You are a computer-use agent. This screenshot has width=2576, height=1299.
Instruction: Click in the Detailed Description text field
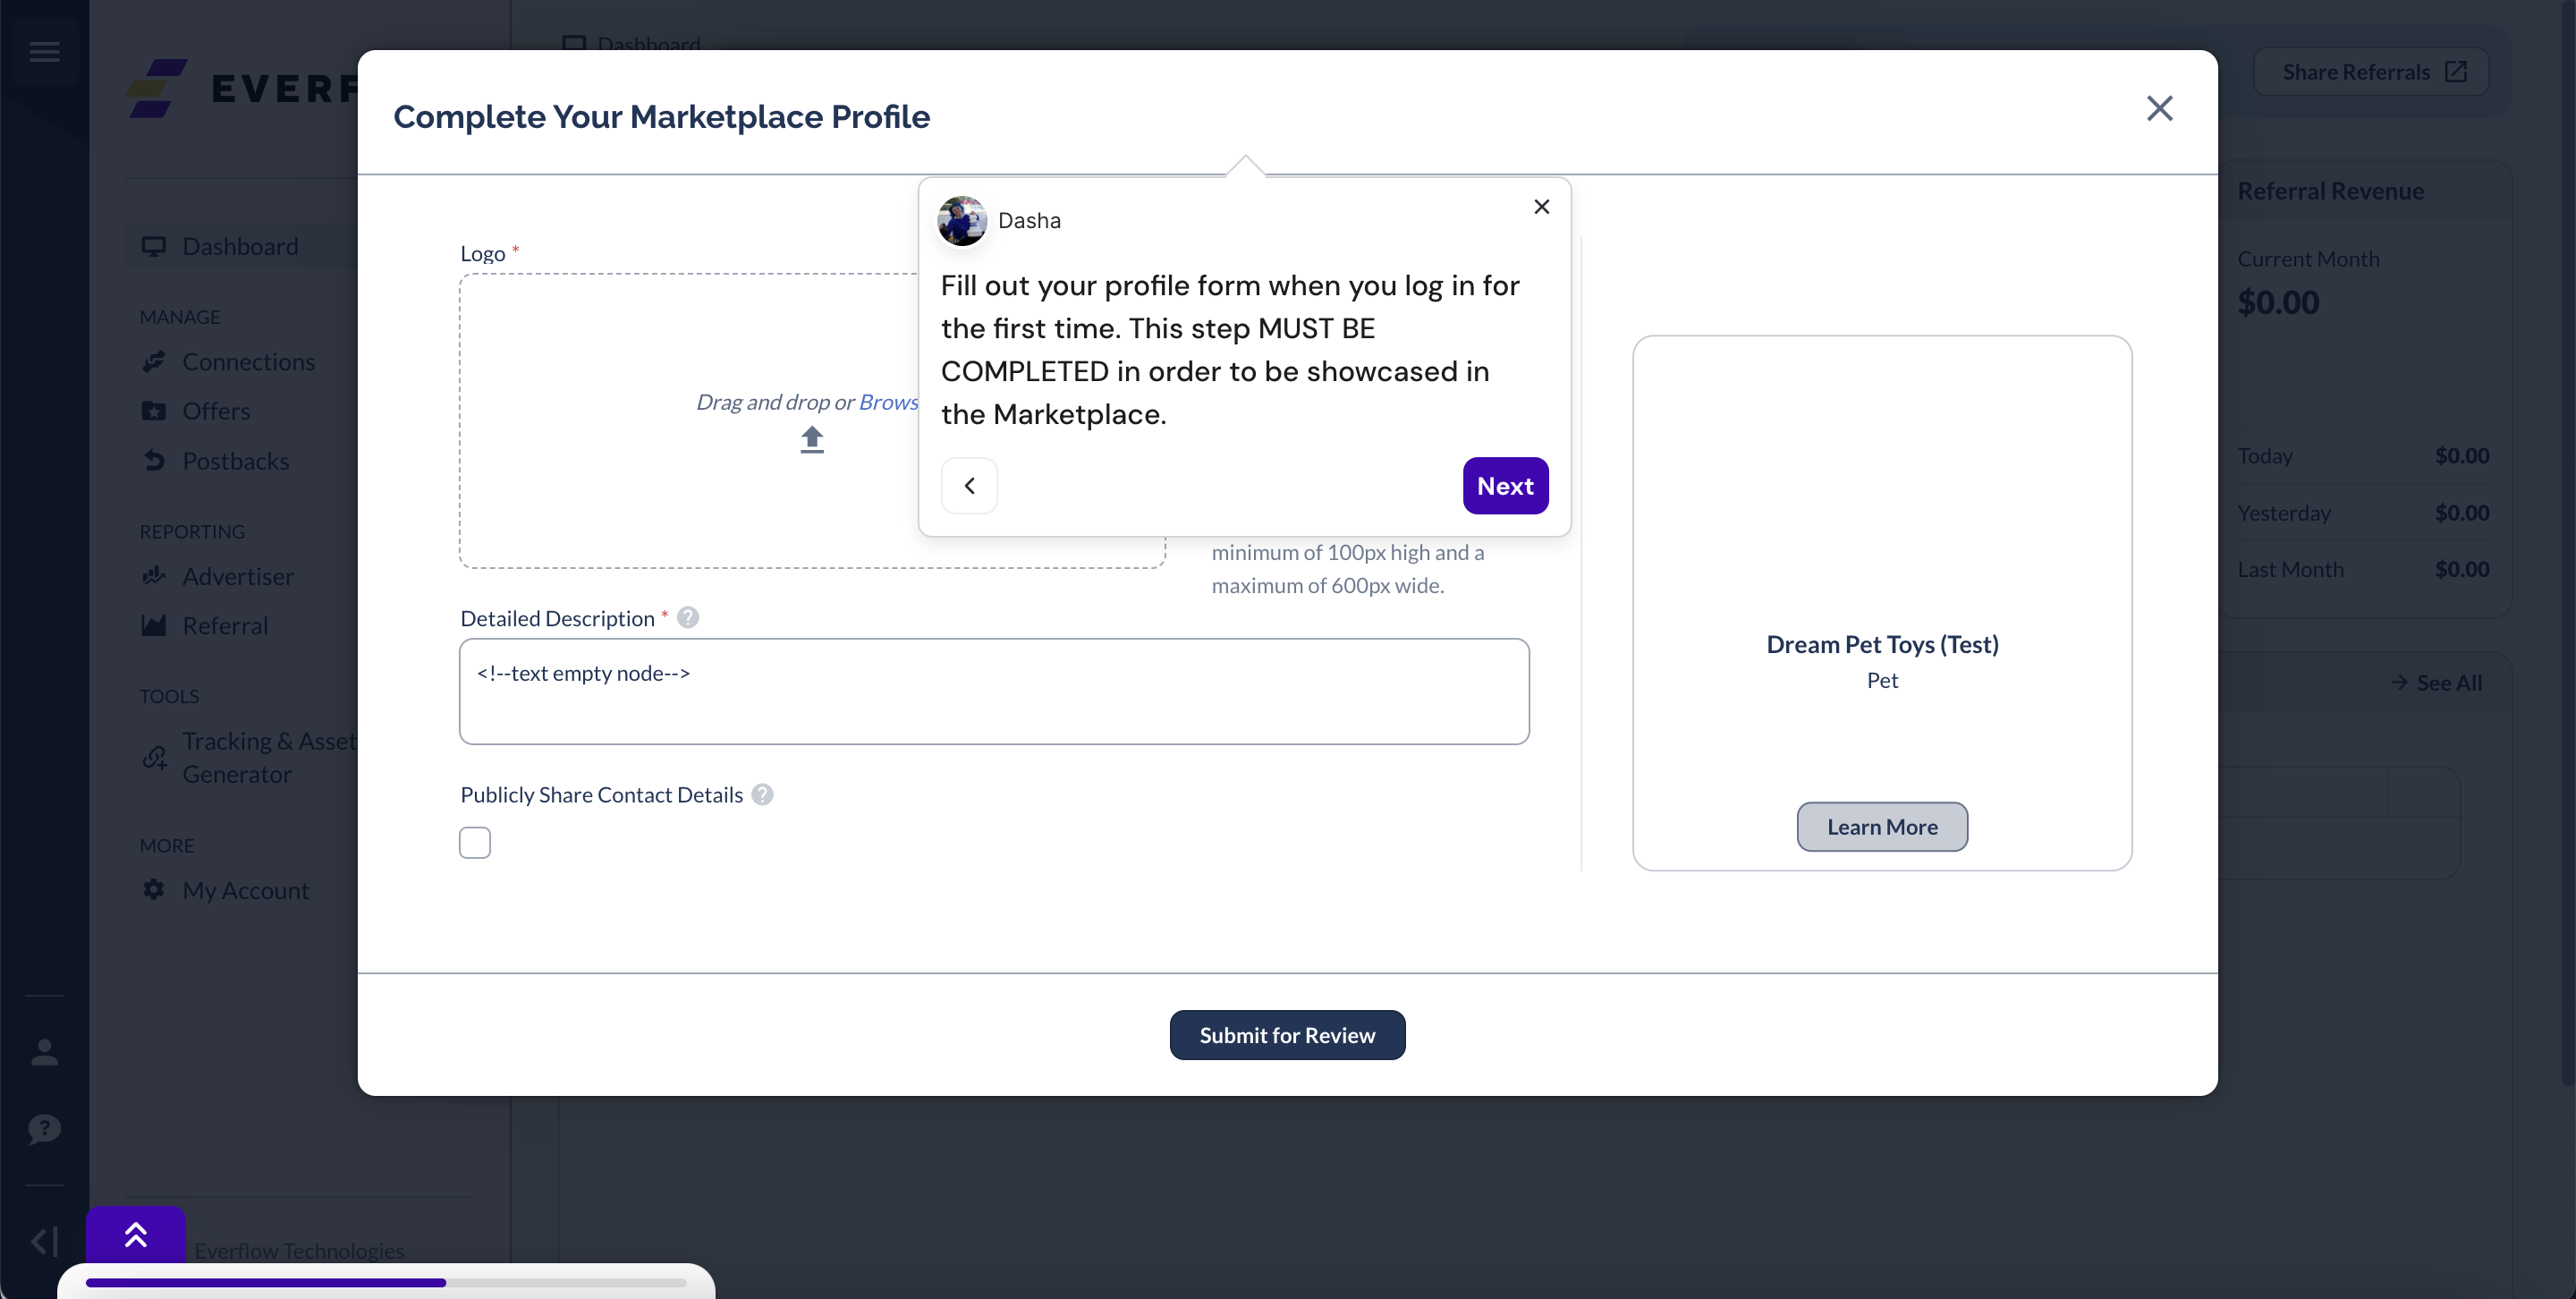[x=994, y=691]
